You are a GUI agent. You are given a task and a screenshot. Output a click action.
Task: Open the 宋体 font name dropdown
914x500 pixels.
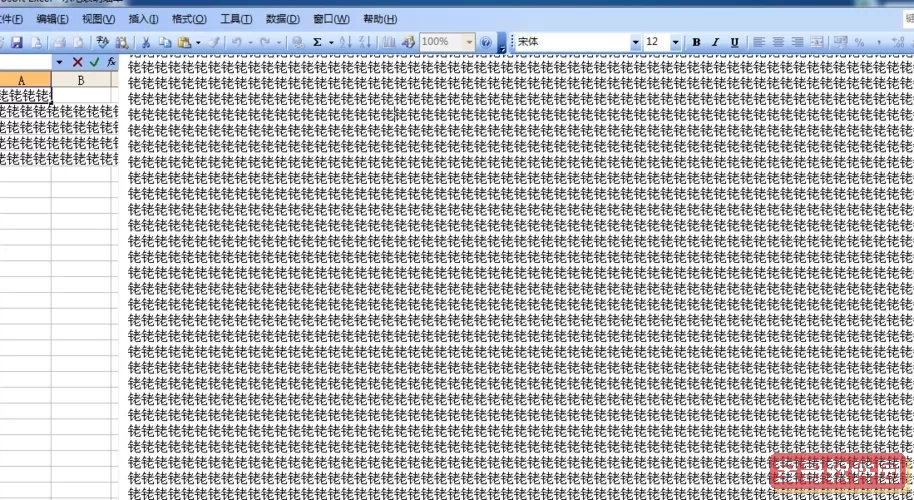[x=636, y=42]
